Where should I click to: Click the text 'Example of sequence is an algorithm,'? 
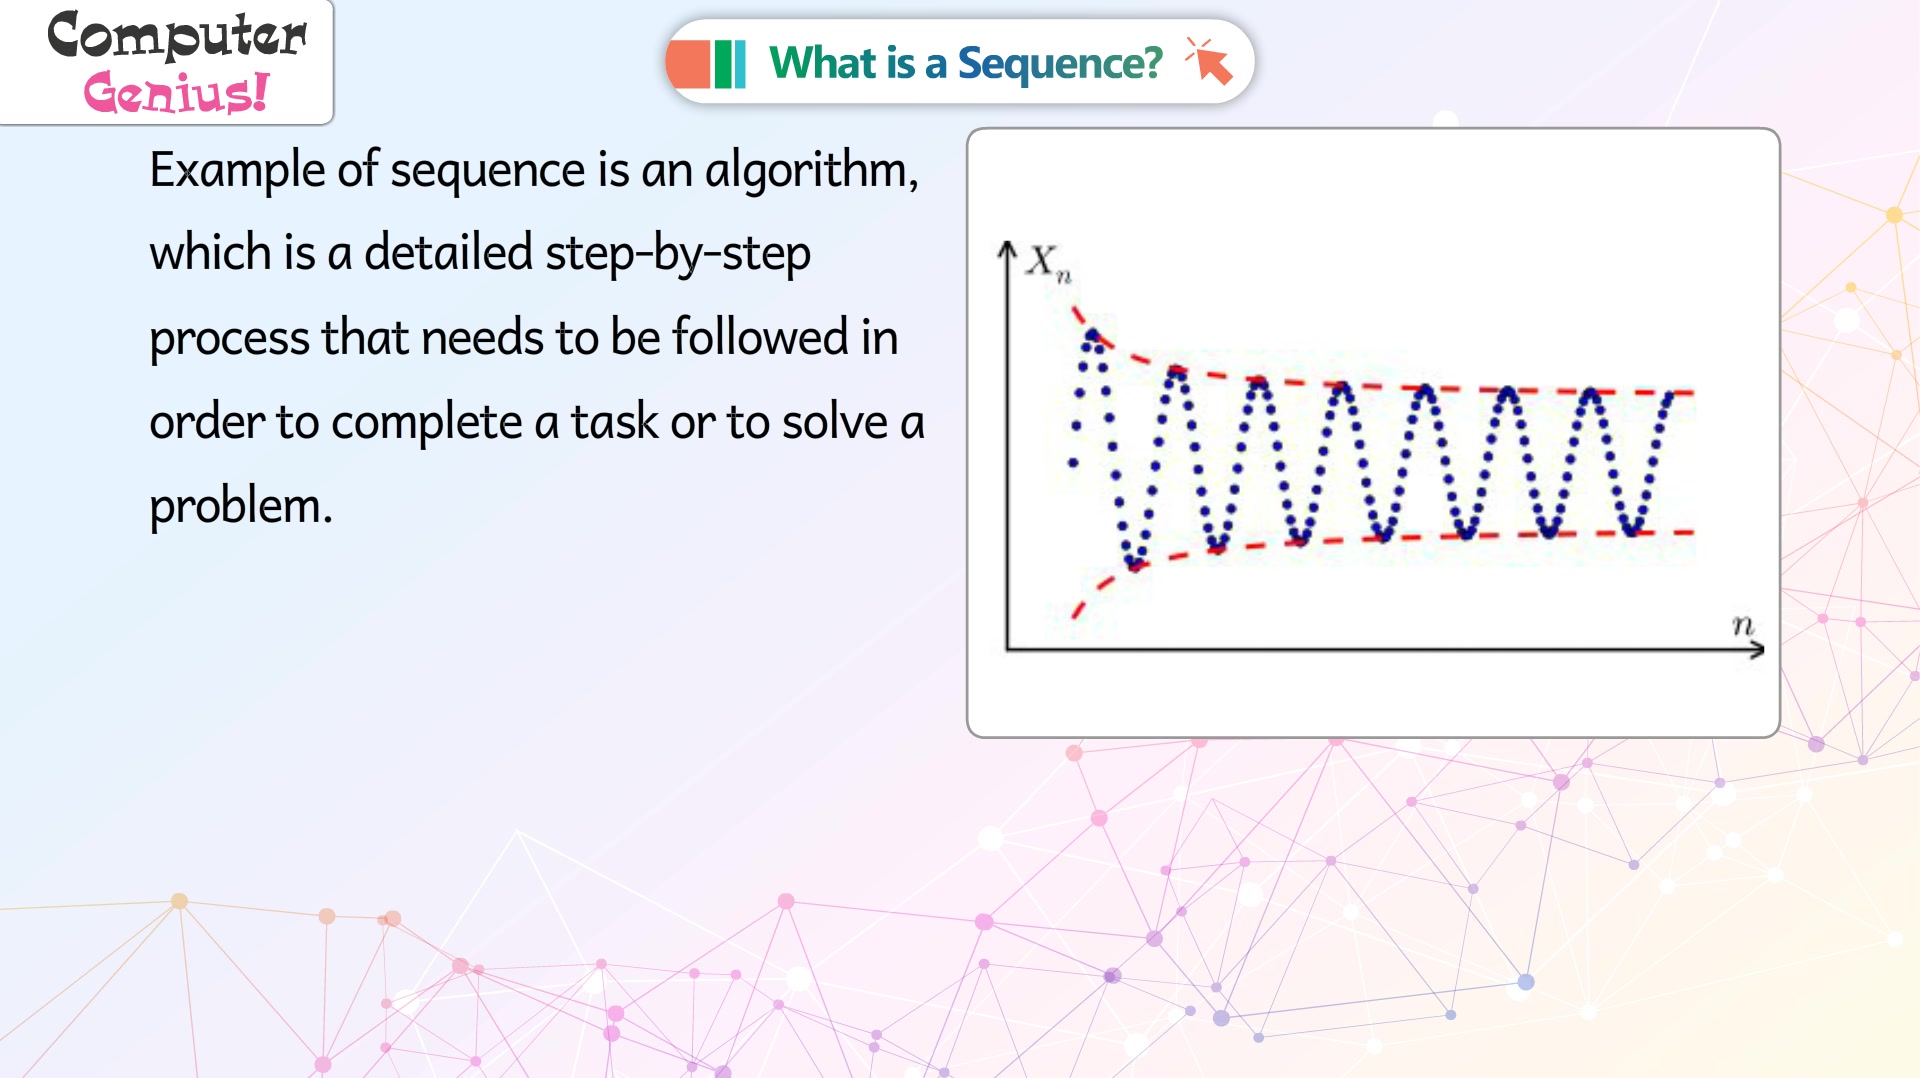[x=534, y=170]
